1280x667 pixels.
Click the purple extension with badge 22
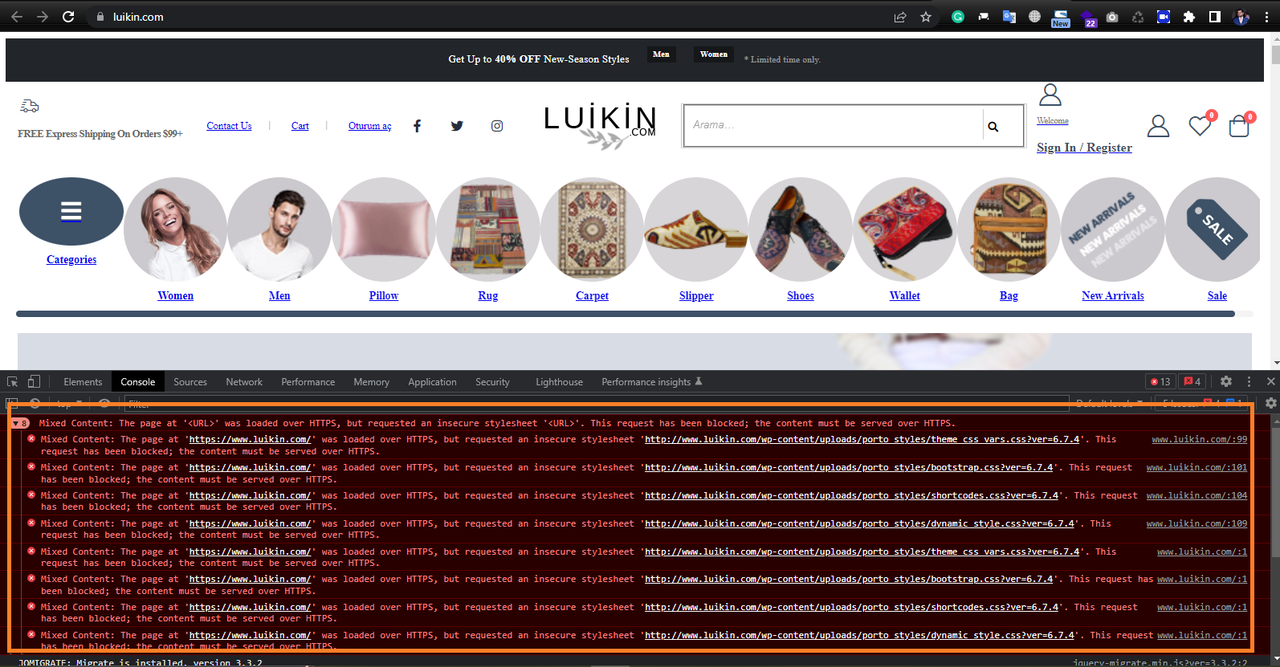1087,18
